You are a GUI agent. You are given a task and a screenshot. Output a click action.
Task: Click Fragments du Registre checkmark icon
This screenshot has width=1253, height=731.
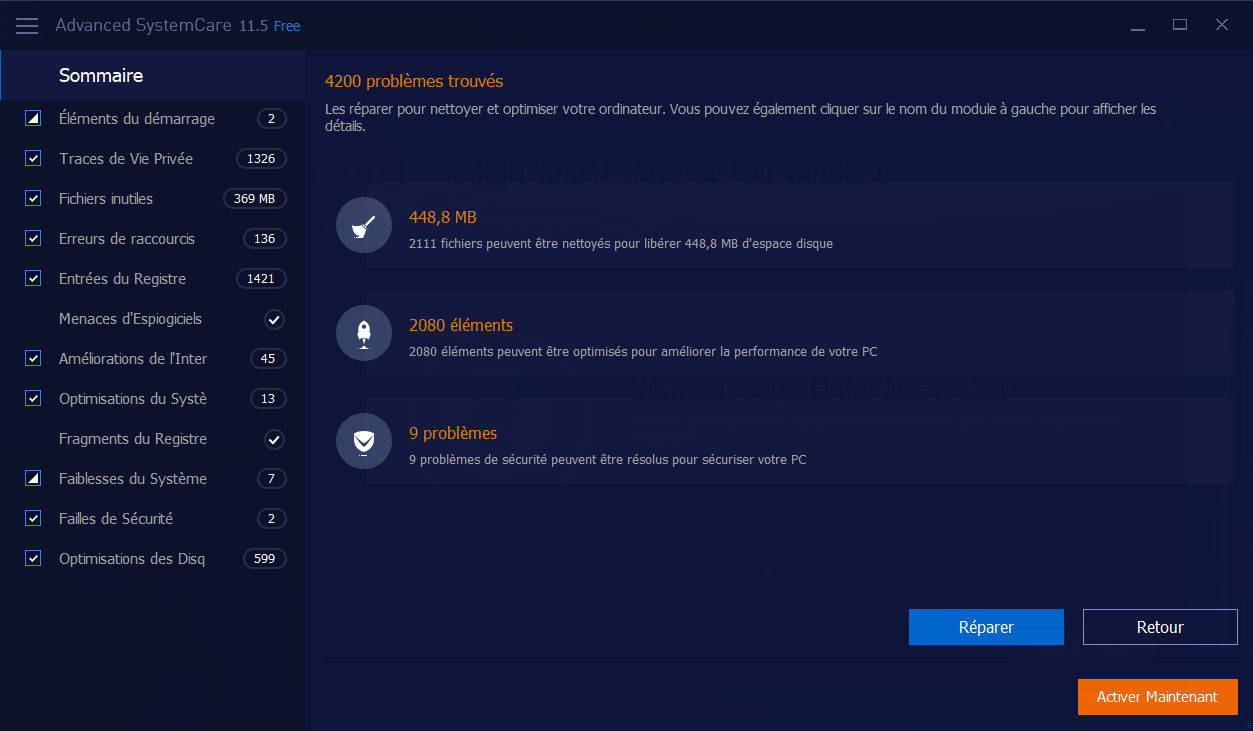click(274, 439)
